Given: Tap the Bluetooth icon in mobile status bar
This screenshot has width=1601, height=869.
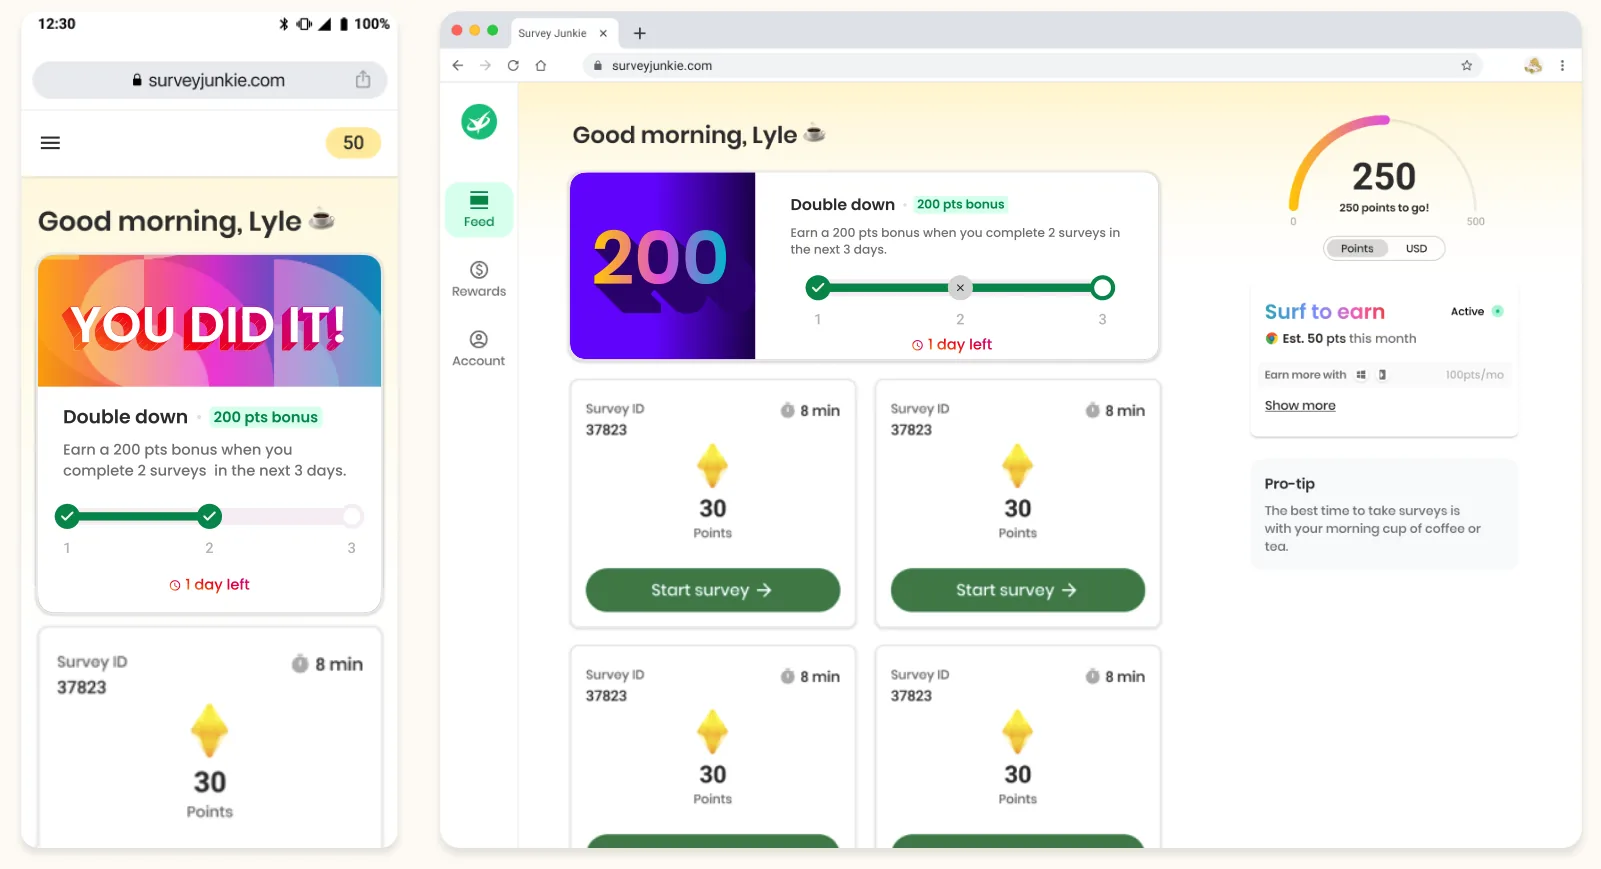Looking at the screenshot, I should tap(283, 24).
